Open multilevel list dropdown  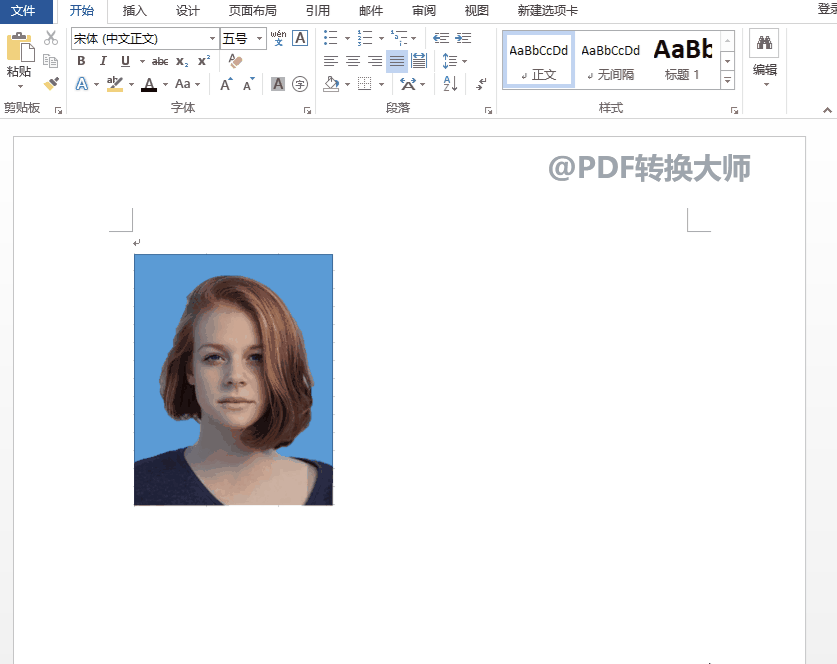[414, 38]
